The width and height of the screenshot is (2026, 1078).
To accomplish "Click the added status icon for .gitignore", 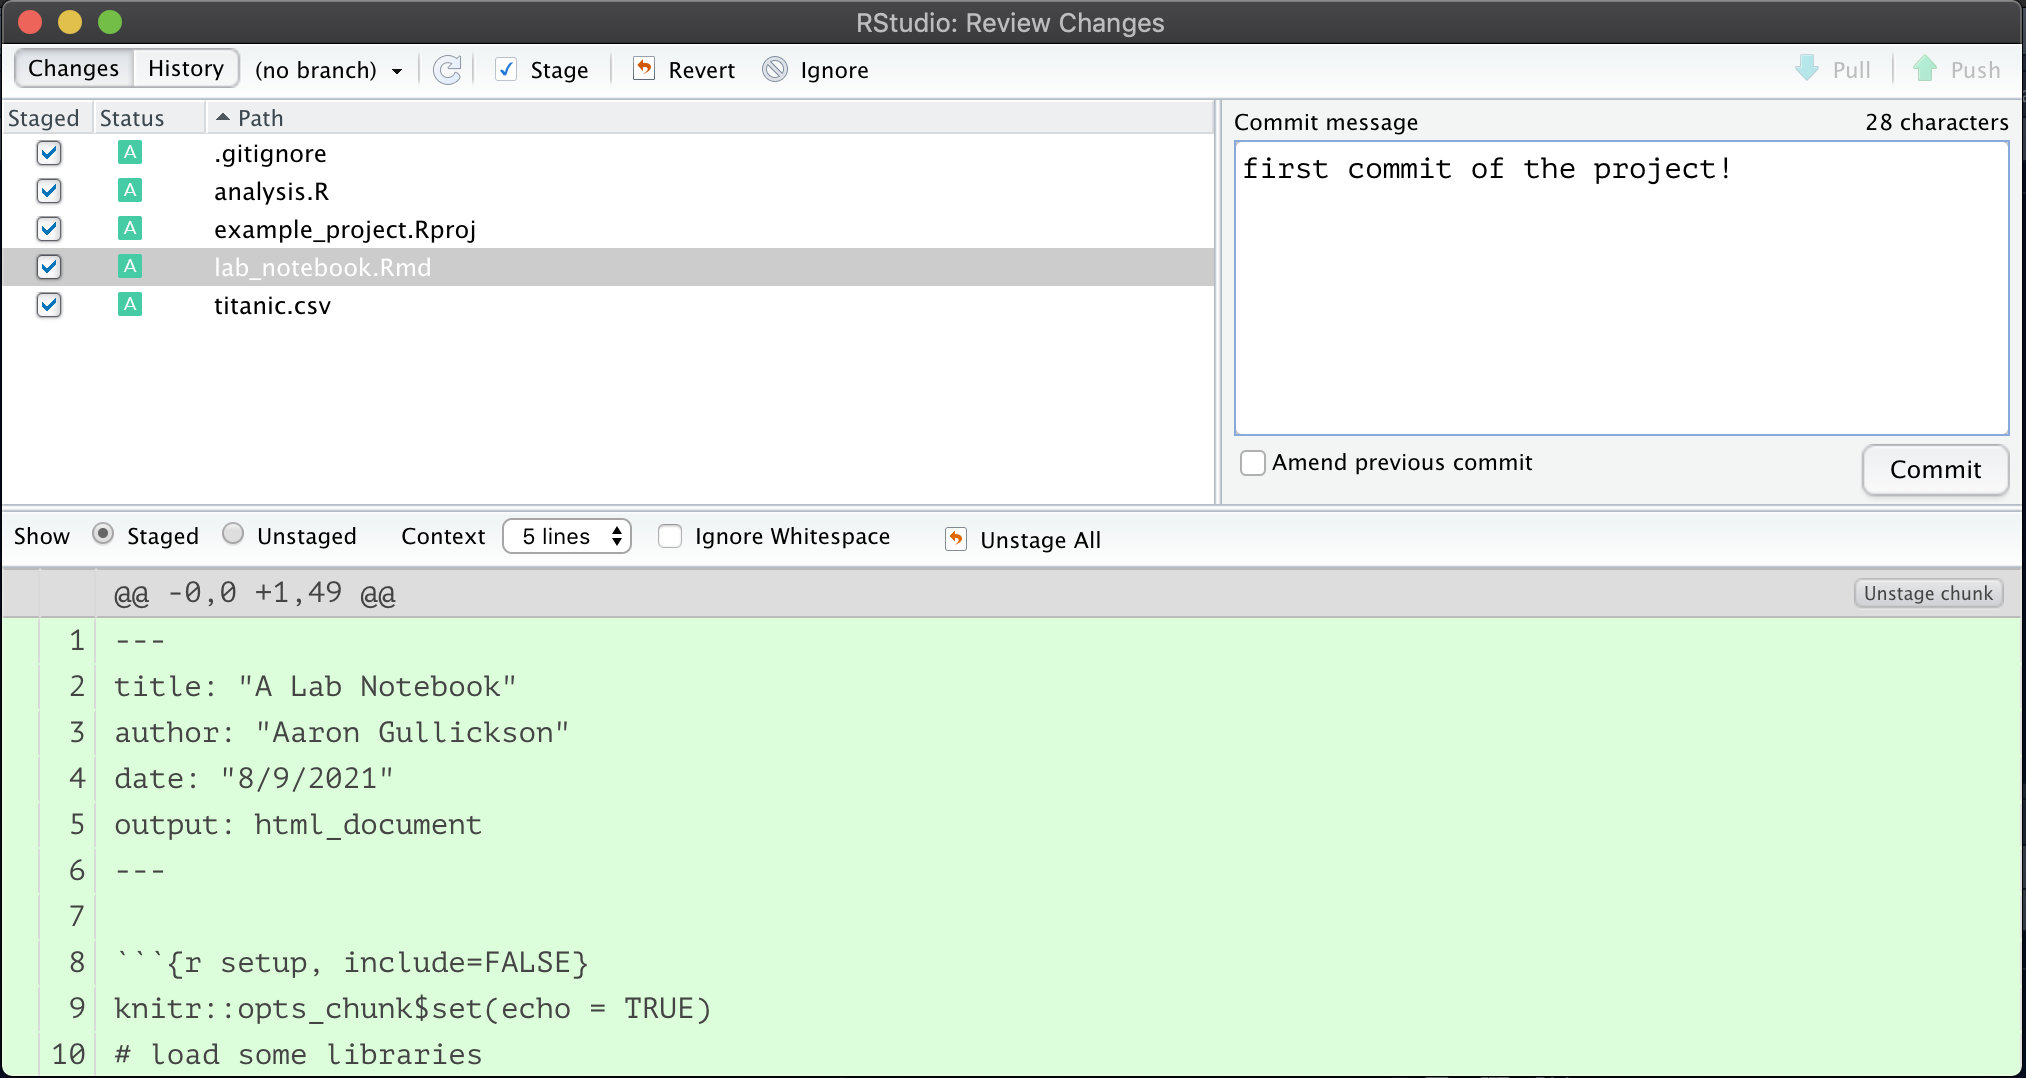I will click(x=130, y=152).
